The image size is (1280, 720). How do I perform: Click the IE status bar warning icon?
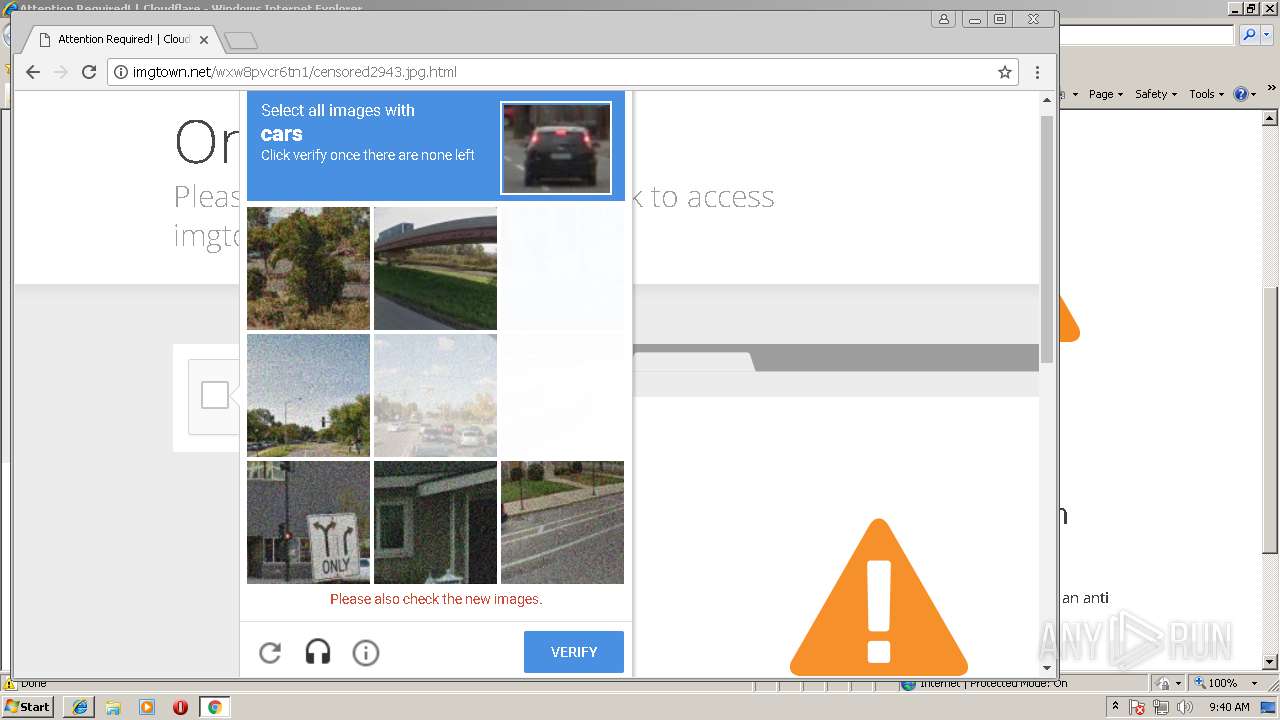coord(10,684)
